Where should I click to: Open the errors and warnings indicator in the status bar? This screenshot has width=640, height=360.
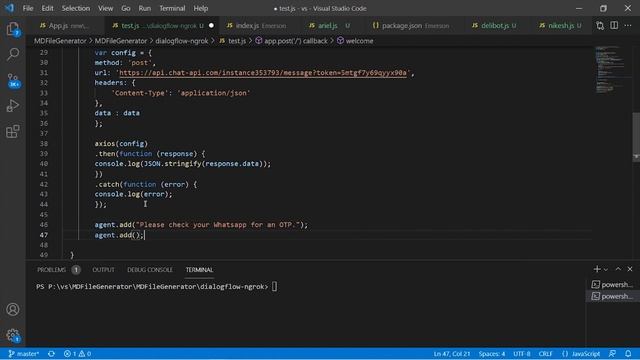77,354
